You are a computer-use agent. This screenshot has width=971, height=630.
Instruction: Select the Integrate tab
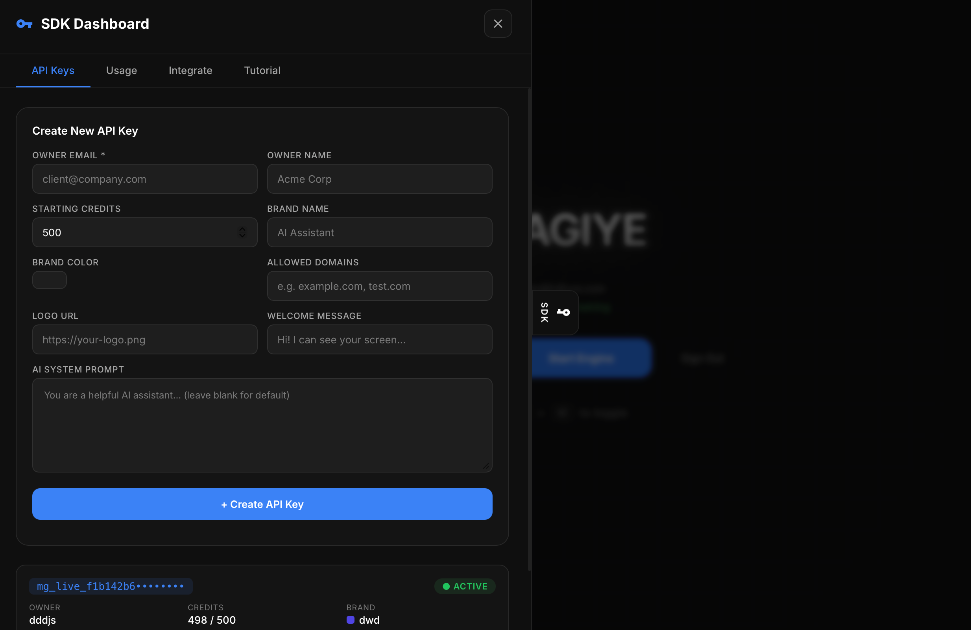[x=190, y=71]
